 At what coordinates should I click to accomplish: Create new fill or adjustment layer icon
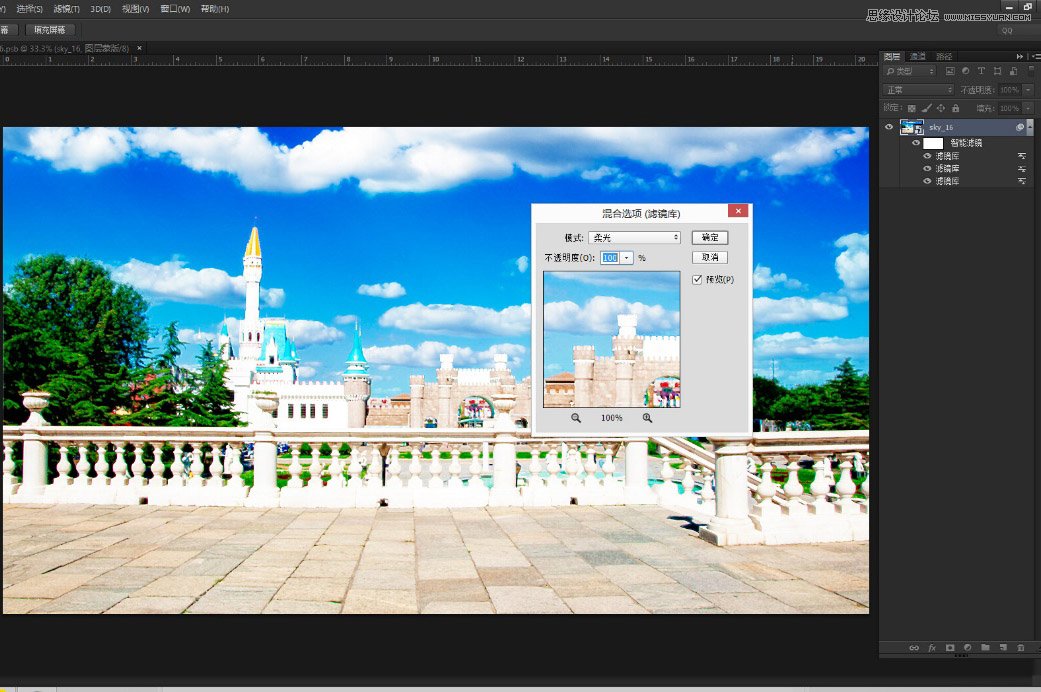(x=967, y=648)
